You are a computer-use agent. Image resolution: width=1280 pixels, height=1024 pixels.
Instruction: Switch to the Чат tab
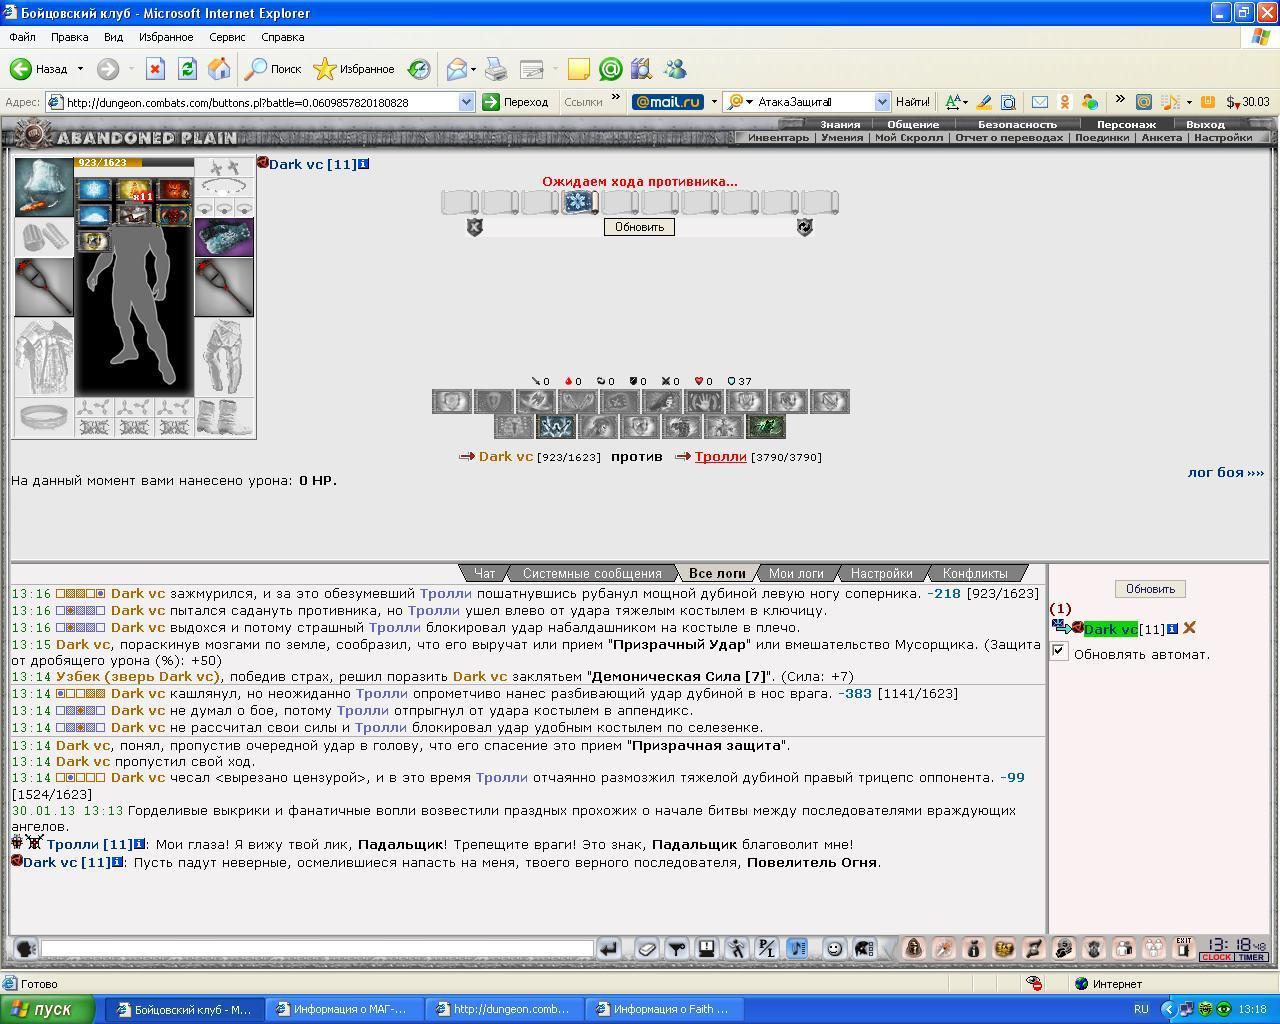coord(484,573)
